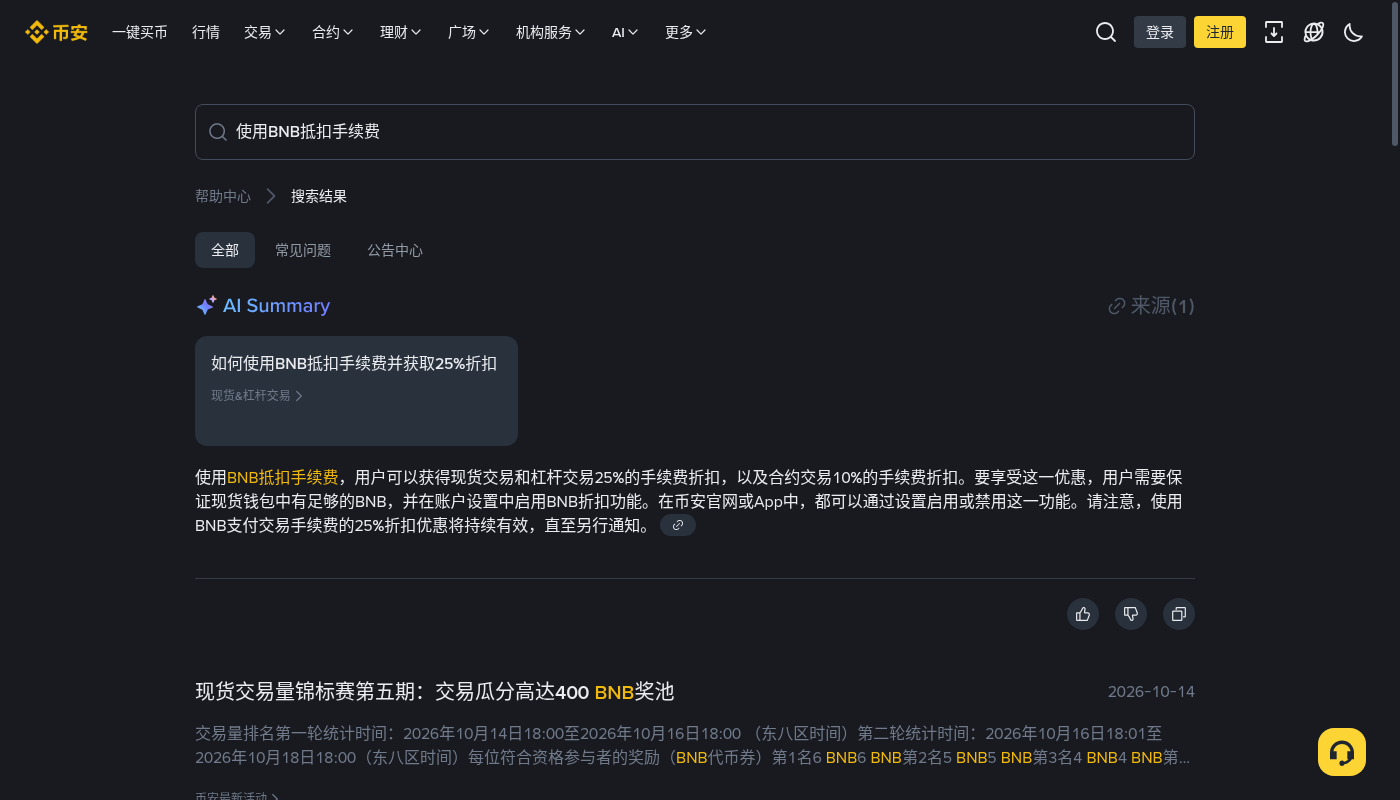Viewport: 1400px width, 800px height.
Task: Switch to the 常见问题 tab
Action: pos(303,250)
